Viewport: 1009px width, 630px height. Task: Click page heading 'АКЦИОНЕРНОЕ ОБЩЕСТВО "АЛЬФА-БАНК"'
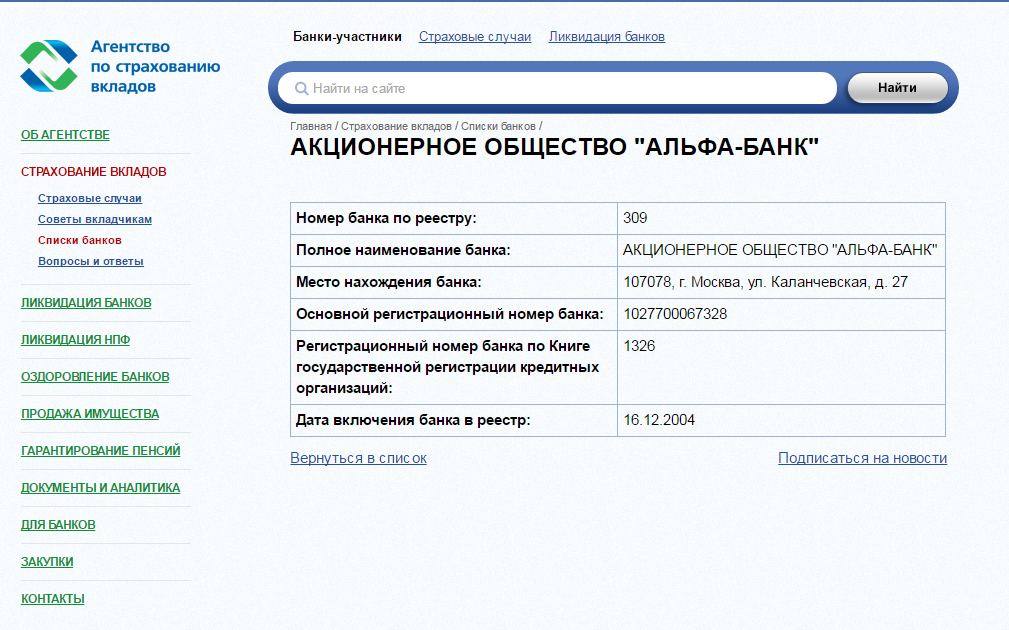(x=554, y=147)
